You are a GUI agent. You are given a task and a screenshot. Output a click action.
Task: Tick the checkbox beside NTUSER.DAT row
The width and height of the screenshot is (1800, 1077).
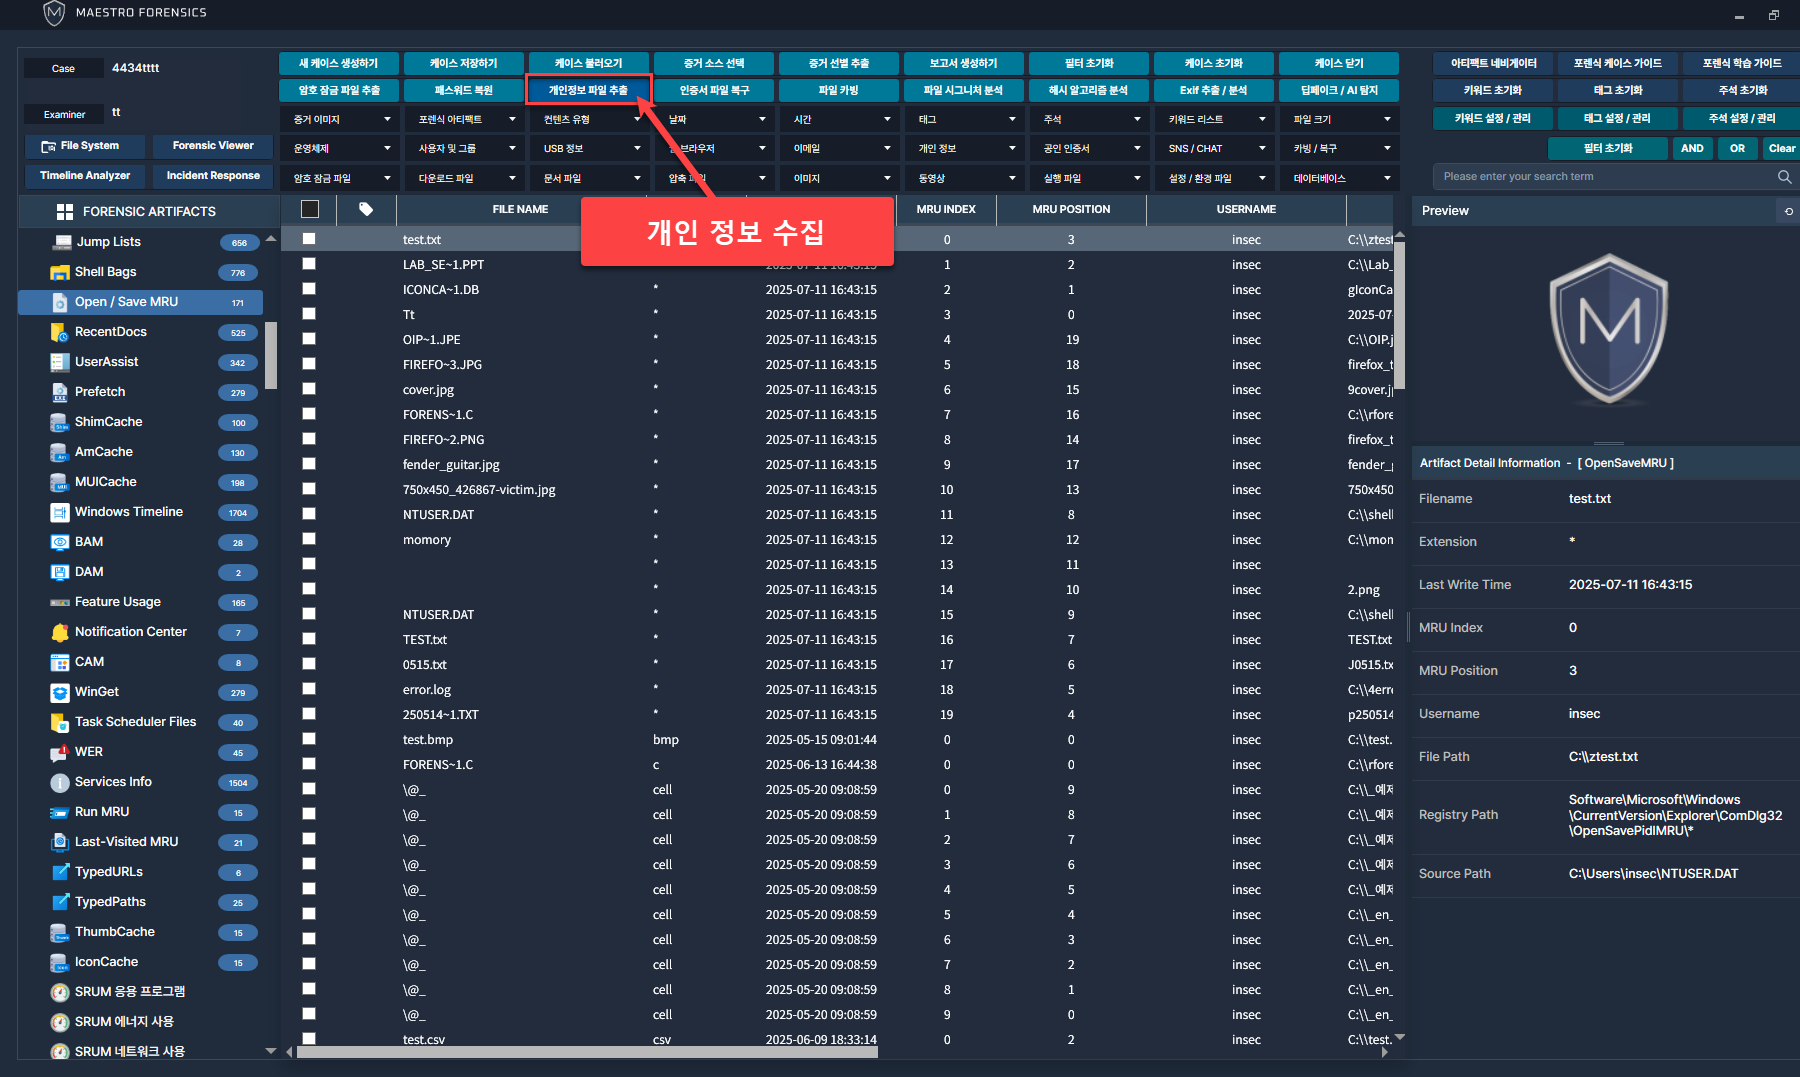[x=309, y=514]
